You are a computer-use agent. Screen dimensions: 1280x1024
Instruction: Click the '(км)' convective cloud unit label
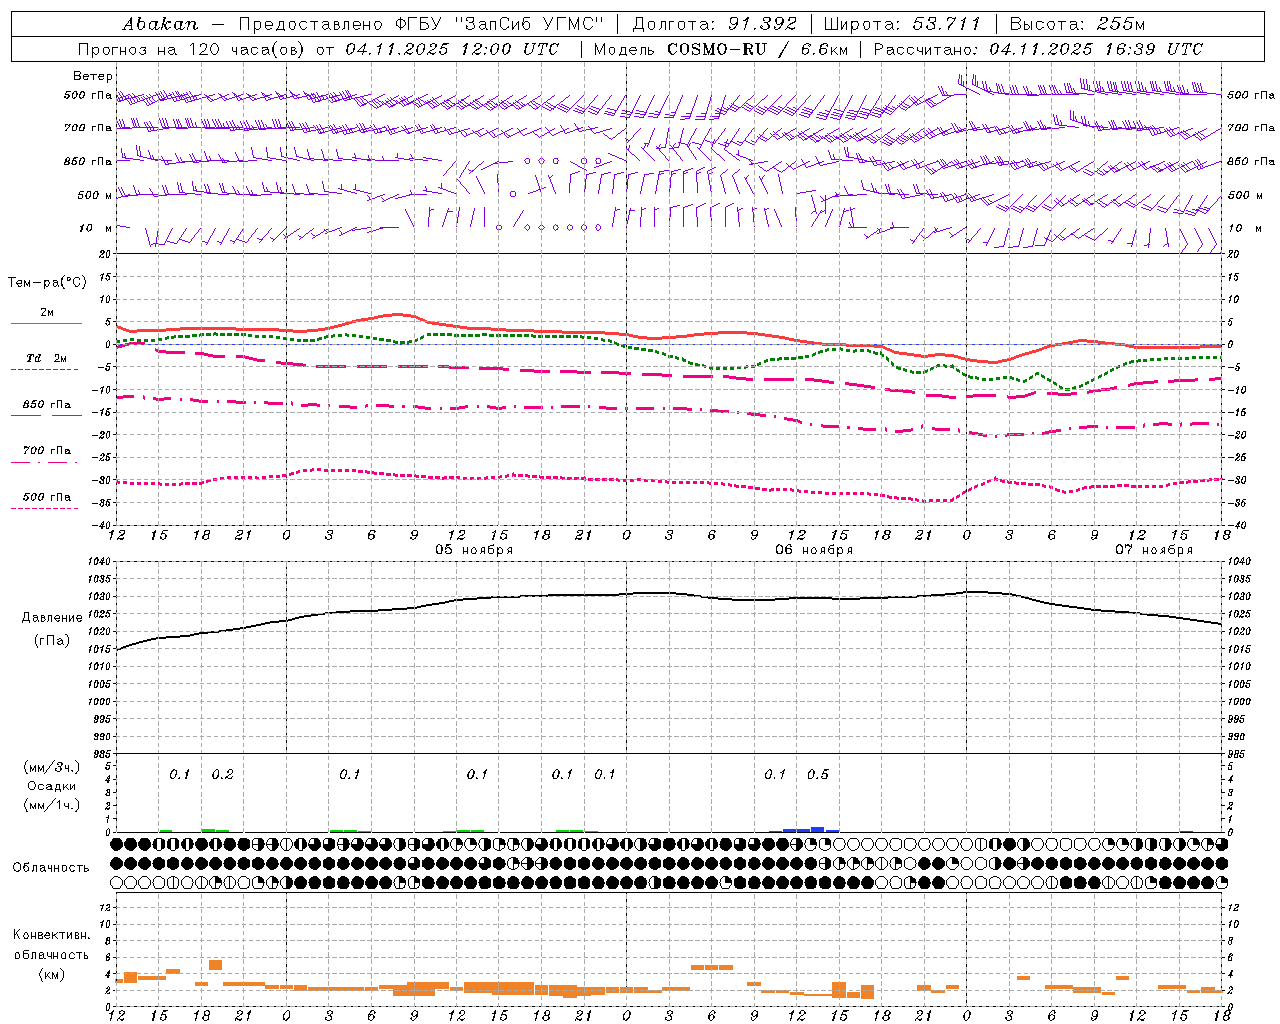coord(52,974)
